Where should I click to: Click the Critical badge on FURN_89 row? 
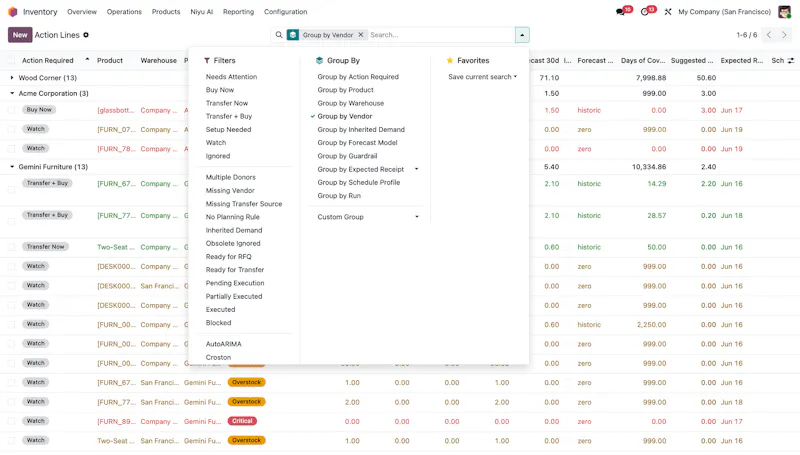point(242,421)
